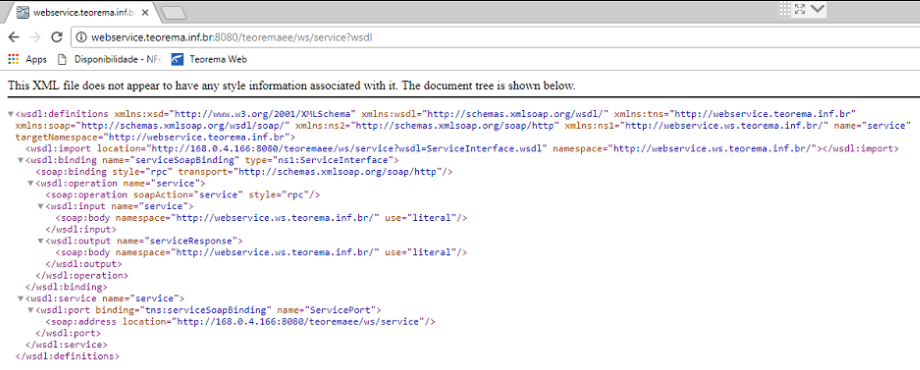Collapse the wsdl:operation name="service" node
Image resolution: width=920 pixels, height=370 pixels.
point(31,184)
